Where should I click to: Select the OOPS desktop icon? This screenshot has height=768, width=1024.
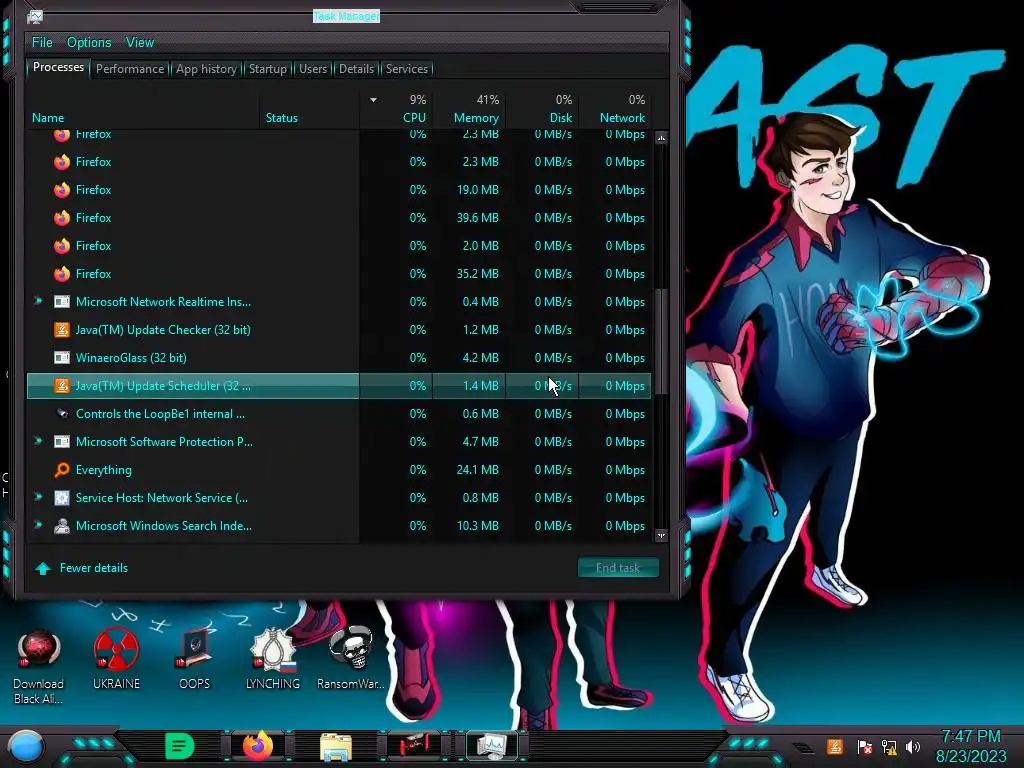(x=195, y=658)
